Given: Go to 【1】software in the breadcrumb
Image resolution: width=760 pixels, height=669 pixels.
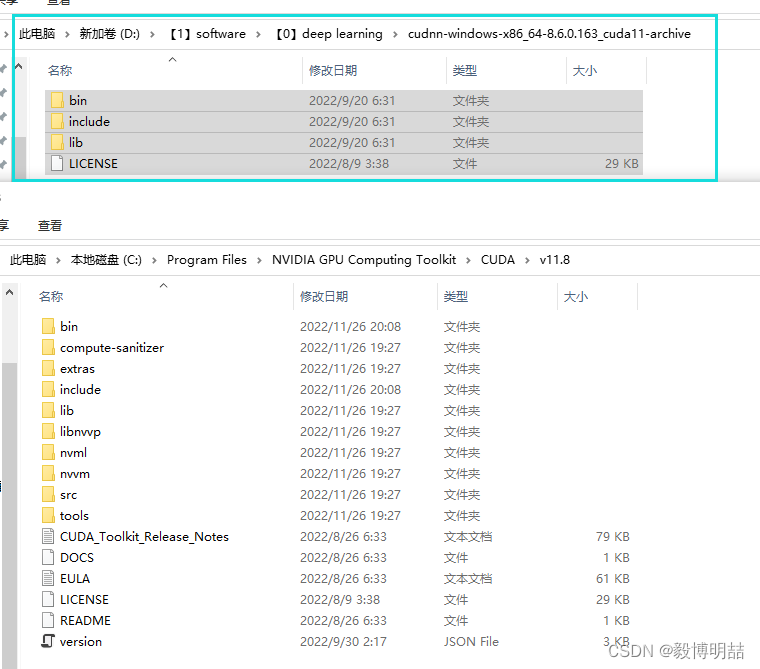Looking at the screenshot, I should [x=207, y=34].
